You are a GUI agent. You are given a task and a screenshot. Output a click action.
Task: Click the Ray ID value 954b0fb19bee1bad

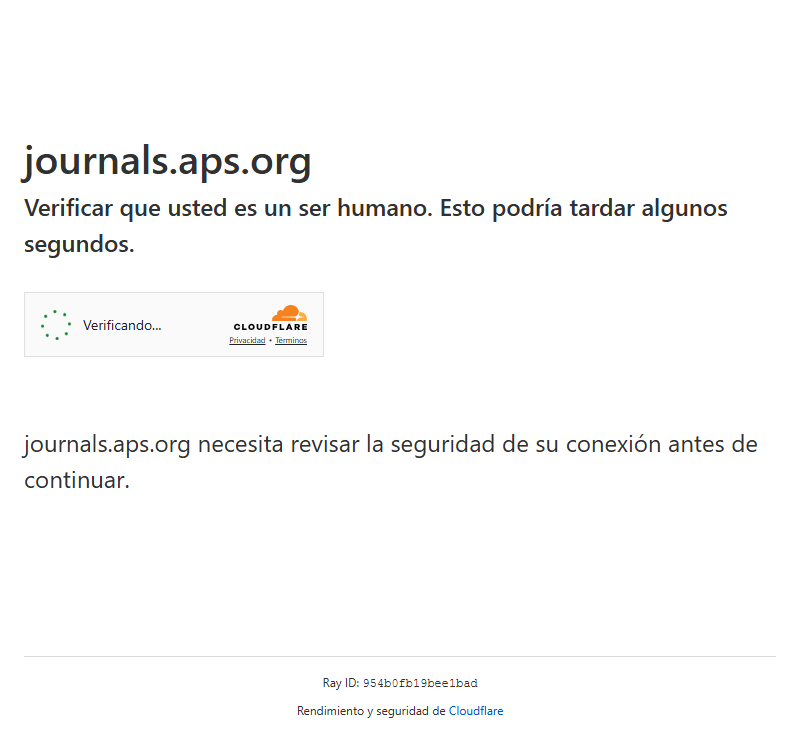(x=420, y=683)
